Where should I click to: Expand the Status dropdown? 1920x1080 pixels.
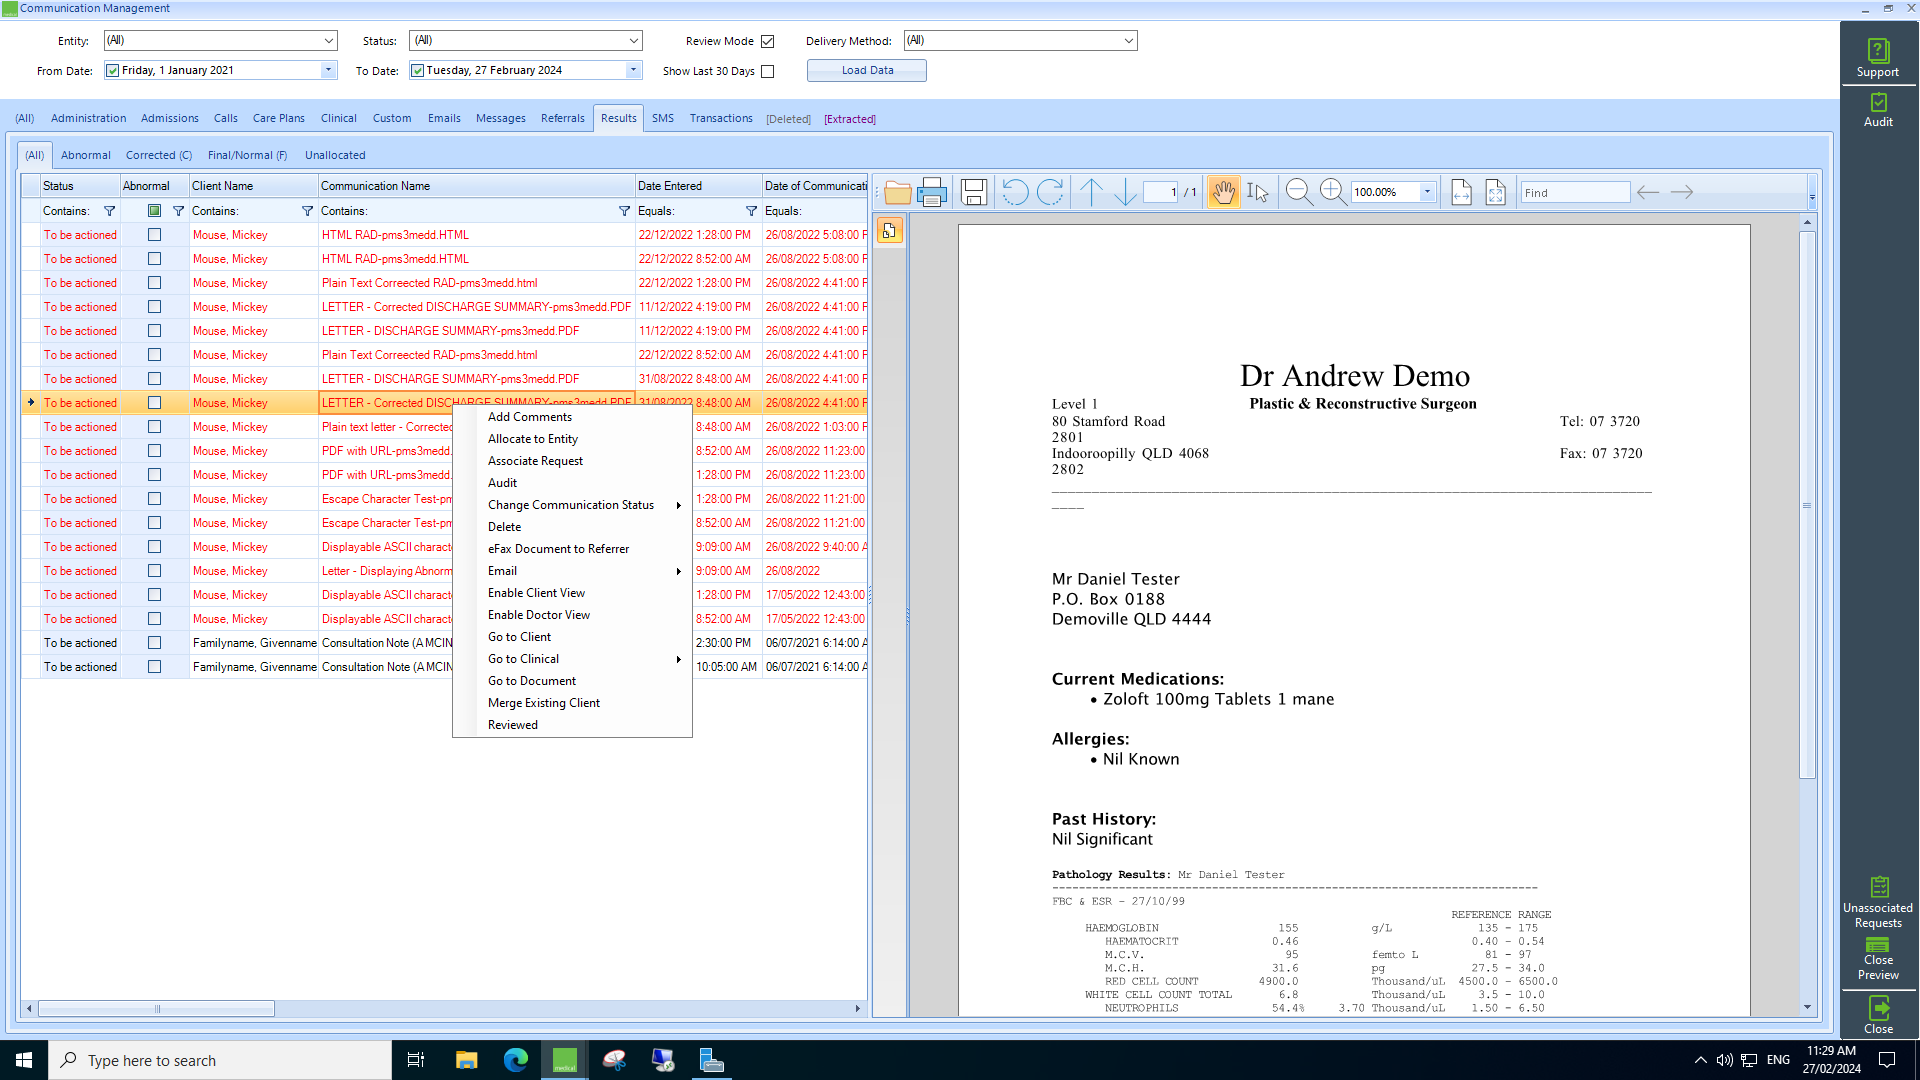tap(633, 41)
